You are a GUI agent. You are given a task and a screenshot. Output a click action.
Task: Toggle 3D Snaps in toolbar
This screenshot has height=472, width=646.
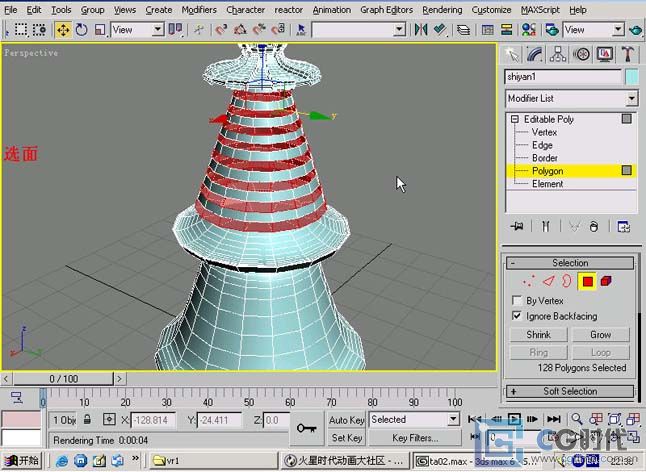(221, 30)
